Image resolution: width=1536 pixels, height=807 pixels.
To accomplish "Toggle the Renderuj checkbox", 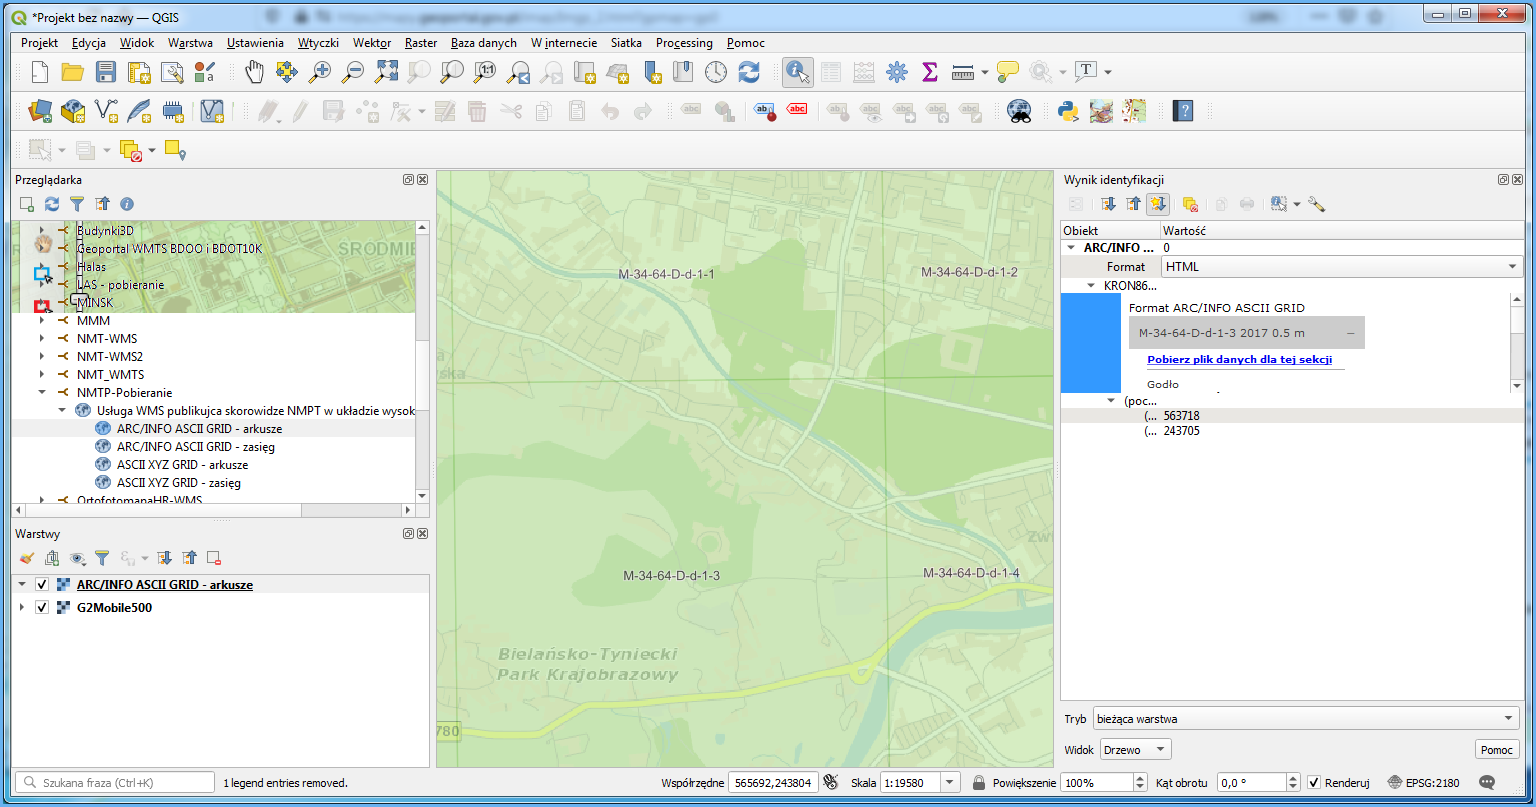I will pyautogui.click(x=1314, y=782).
